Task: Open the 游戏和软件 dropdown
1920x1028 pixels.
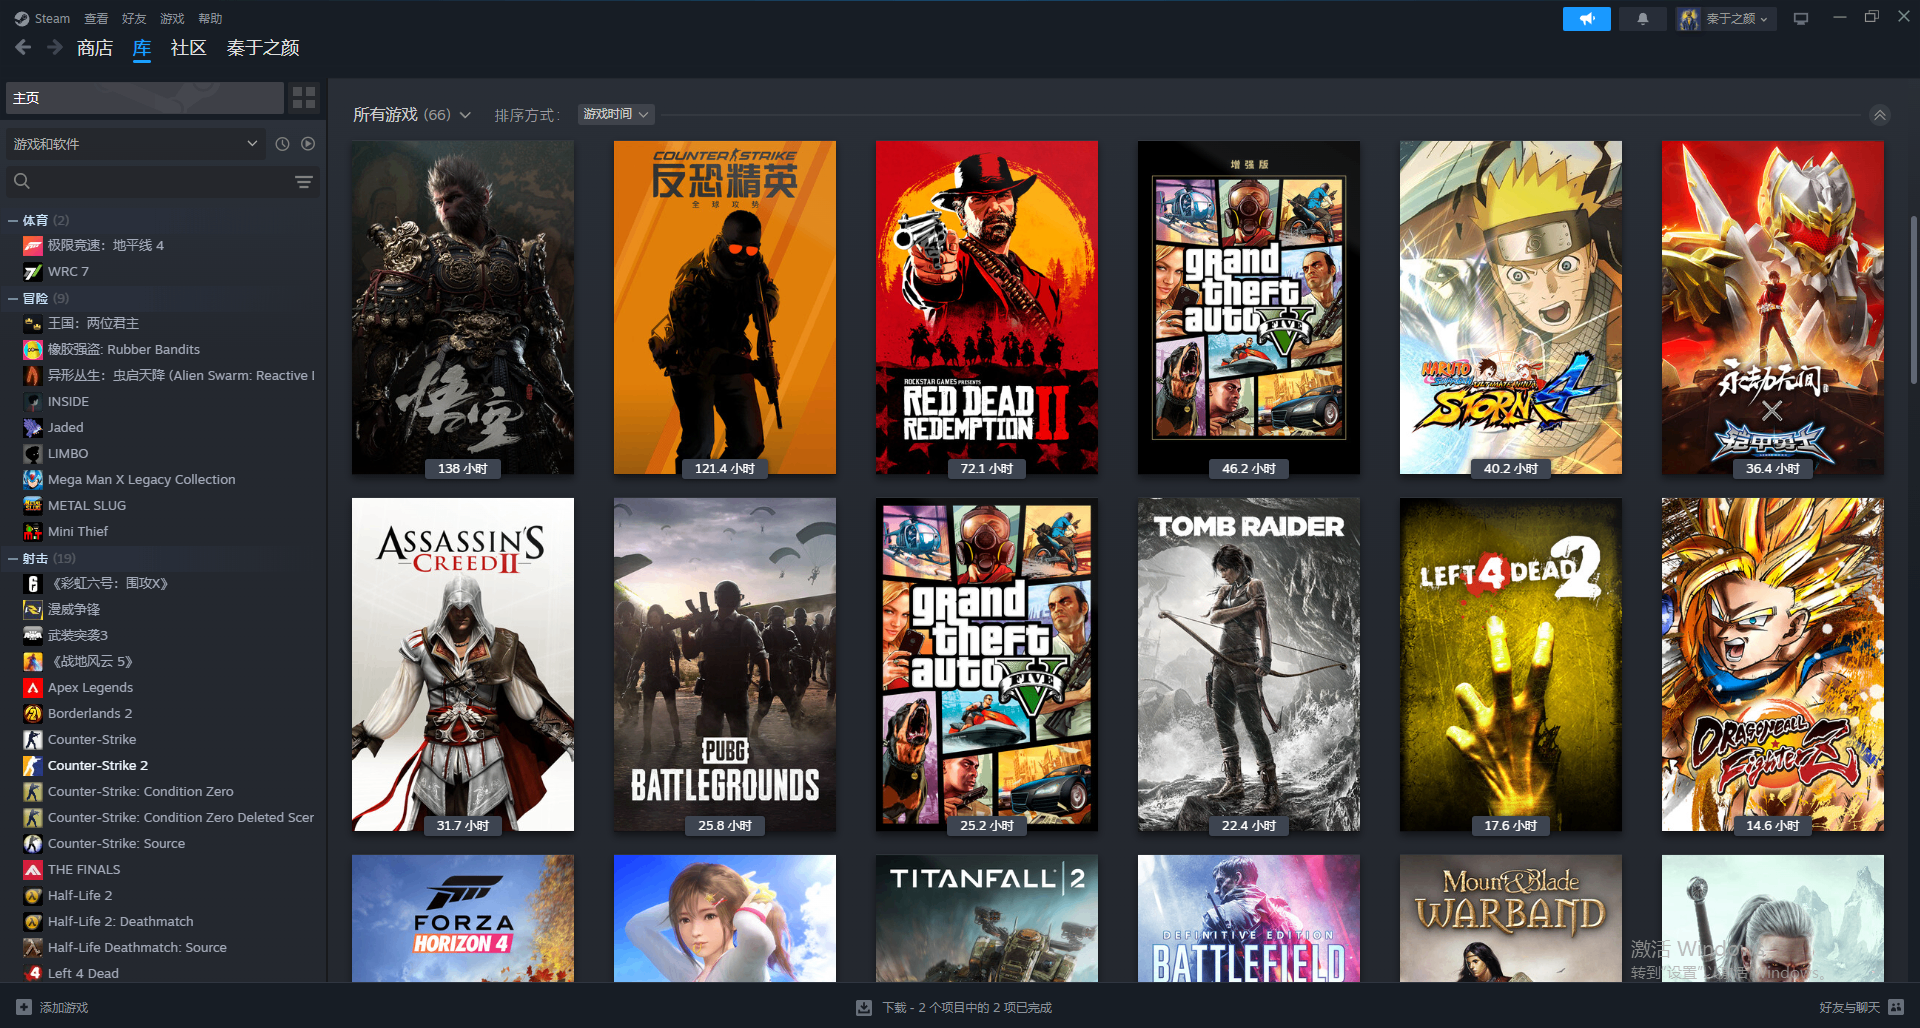Action: click(136, 144)
